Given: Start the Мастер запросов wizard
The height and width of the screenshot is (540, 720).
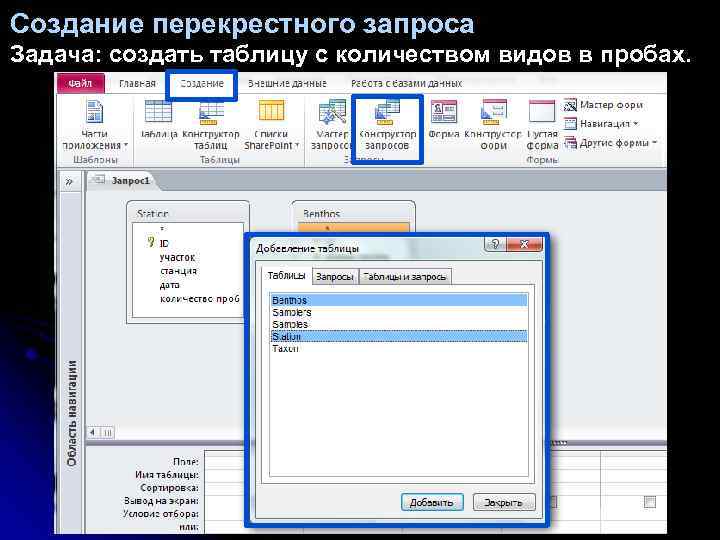Looking at the screenshot, I should 332,125.
